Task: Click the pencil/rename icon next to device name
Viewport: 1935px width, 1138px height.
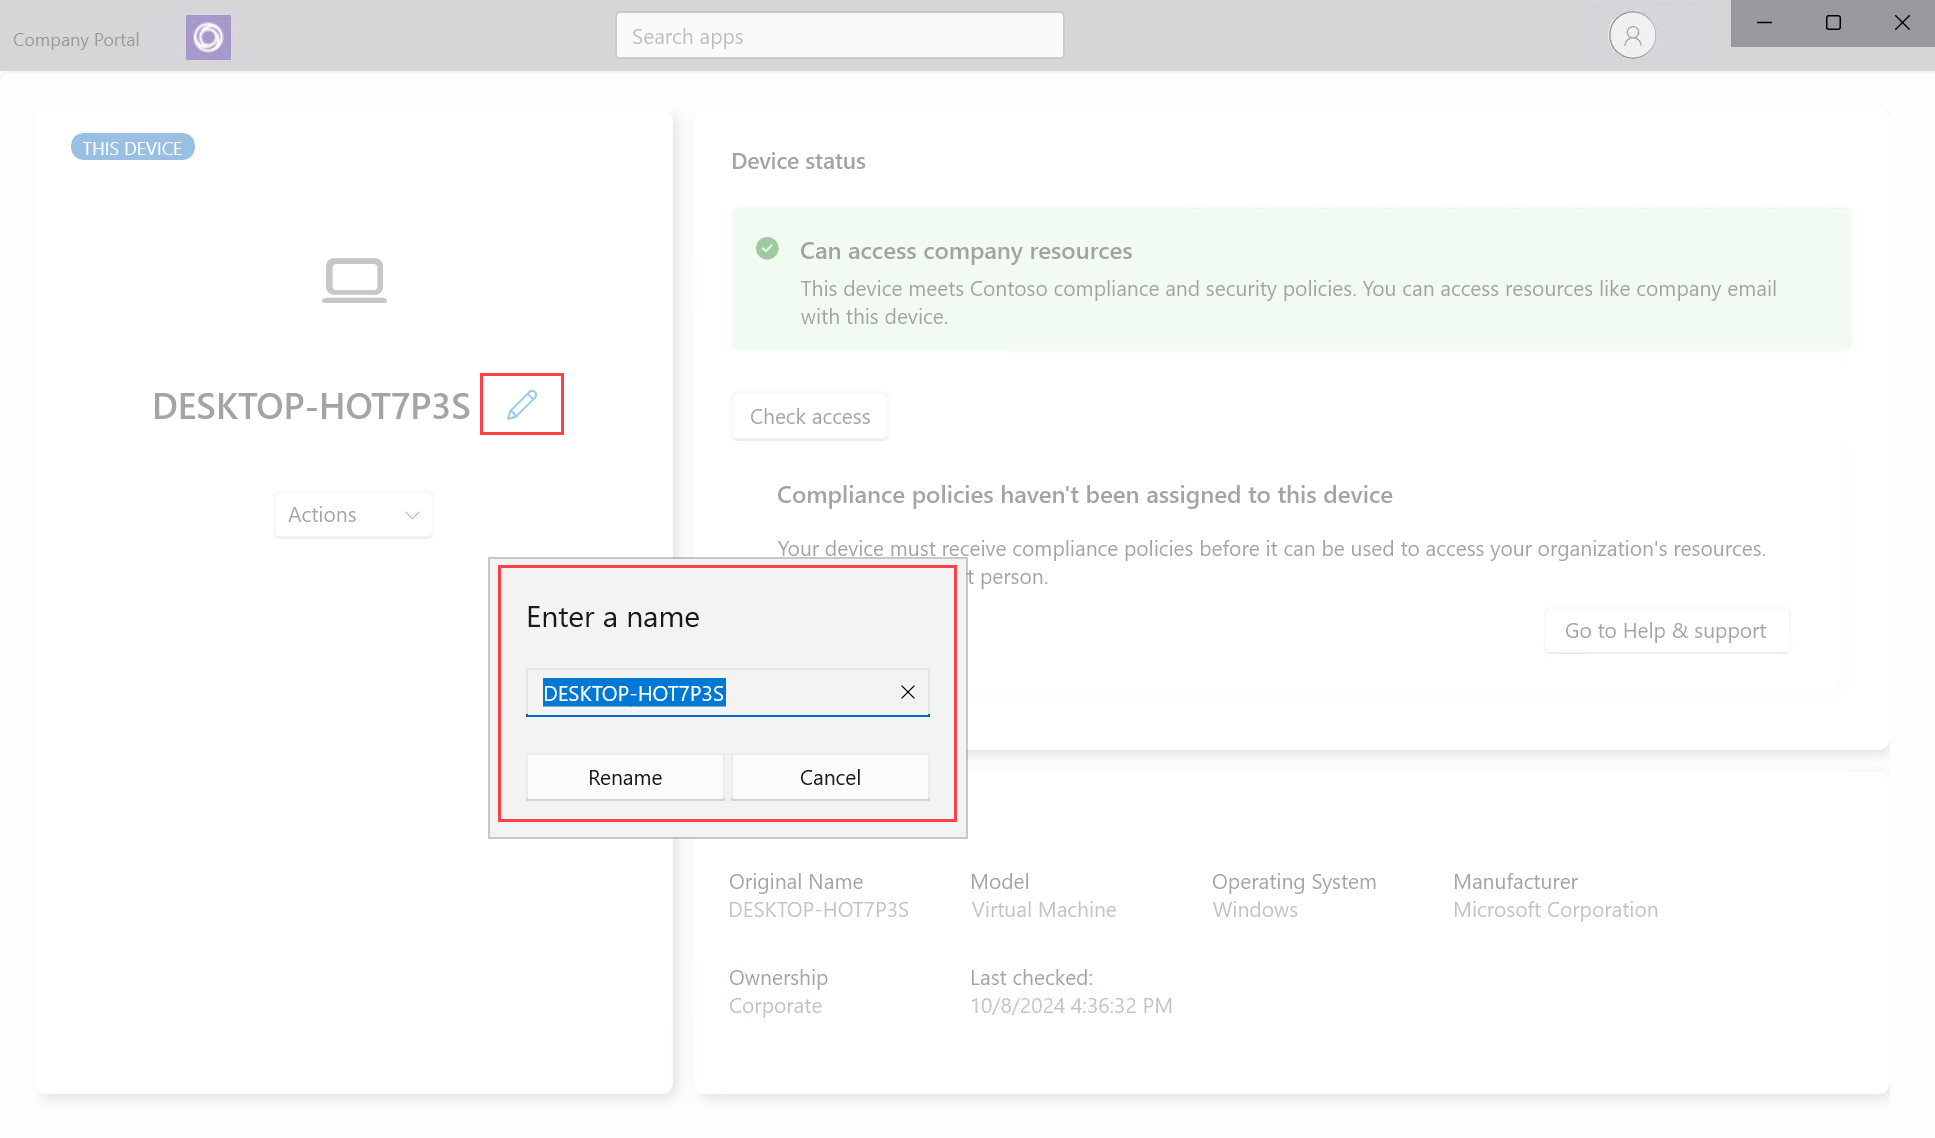Action: pyautogui.click(x=521, y=404)
